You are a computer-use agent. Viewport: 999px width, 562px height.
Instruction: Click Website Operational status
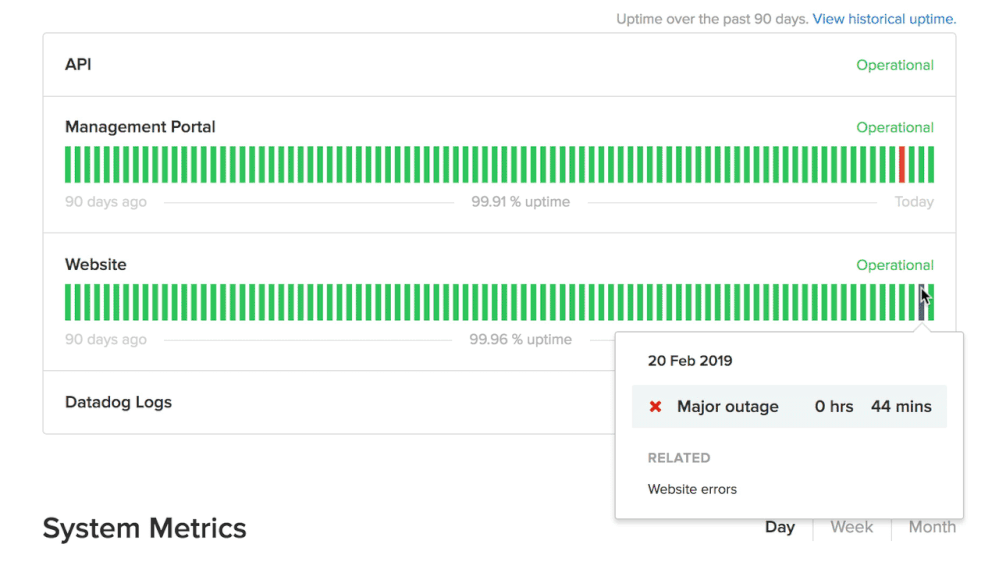point(895,265)
